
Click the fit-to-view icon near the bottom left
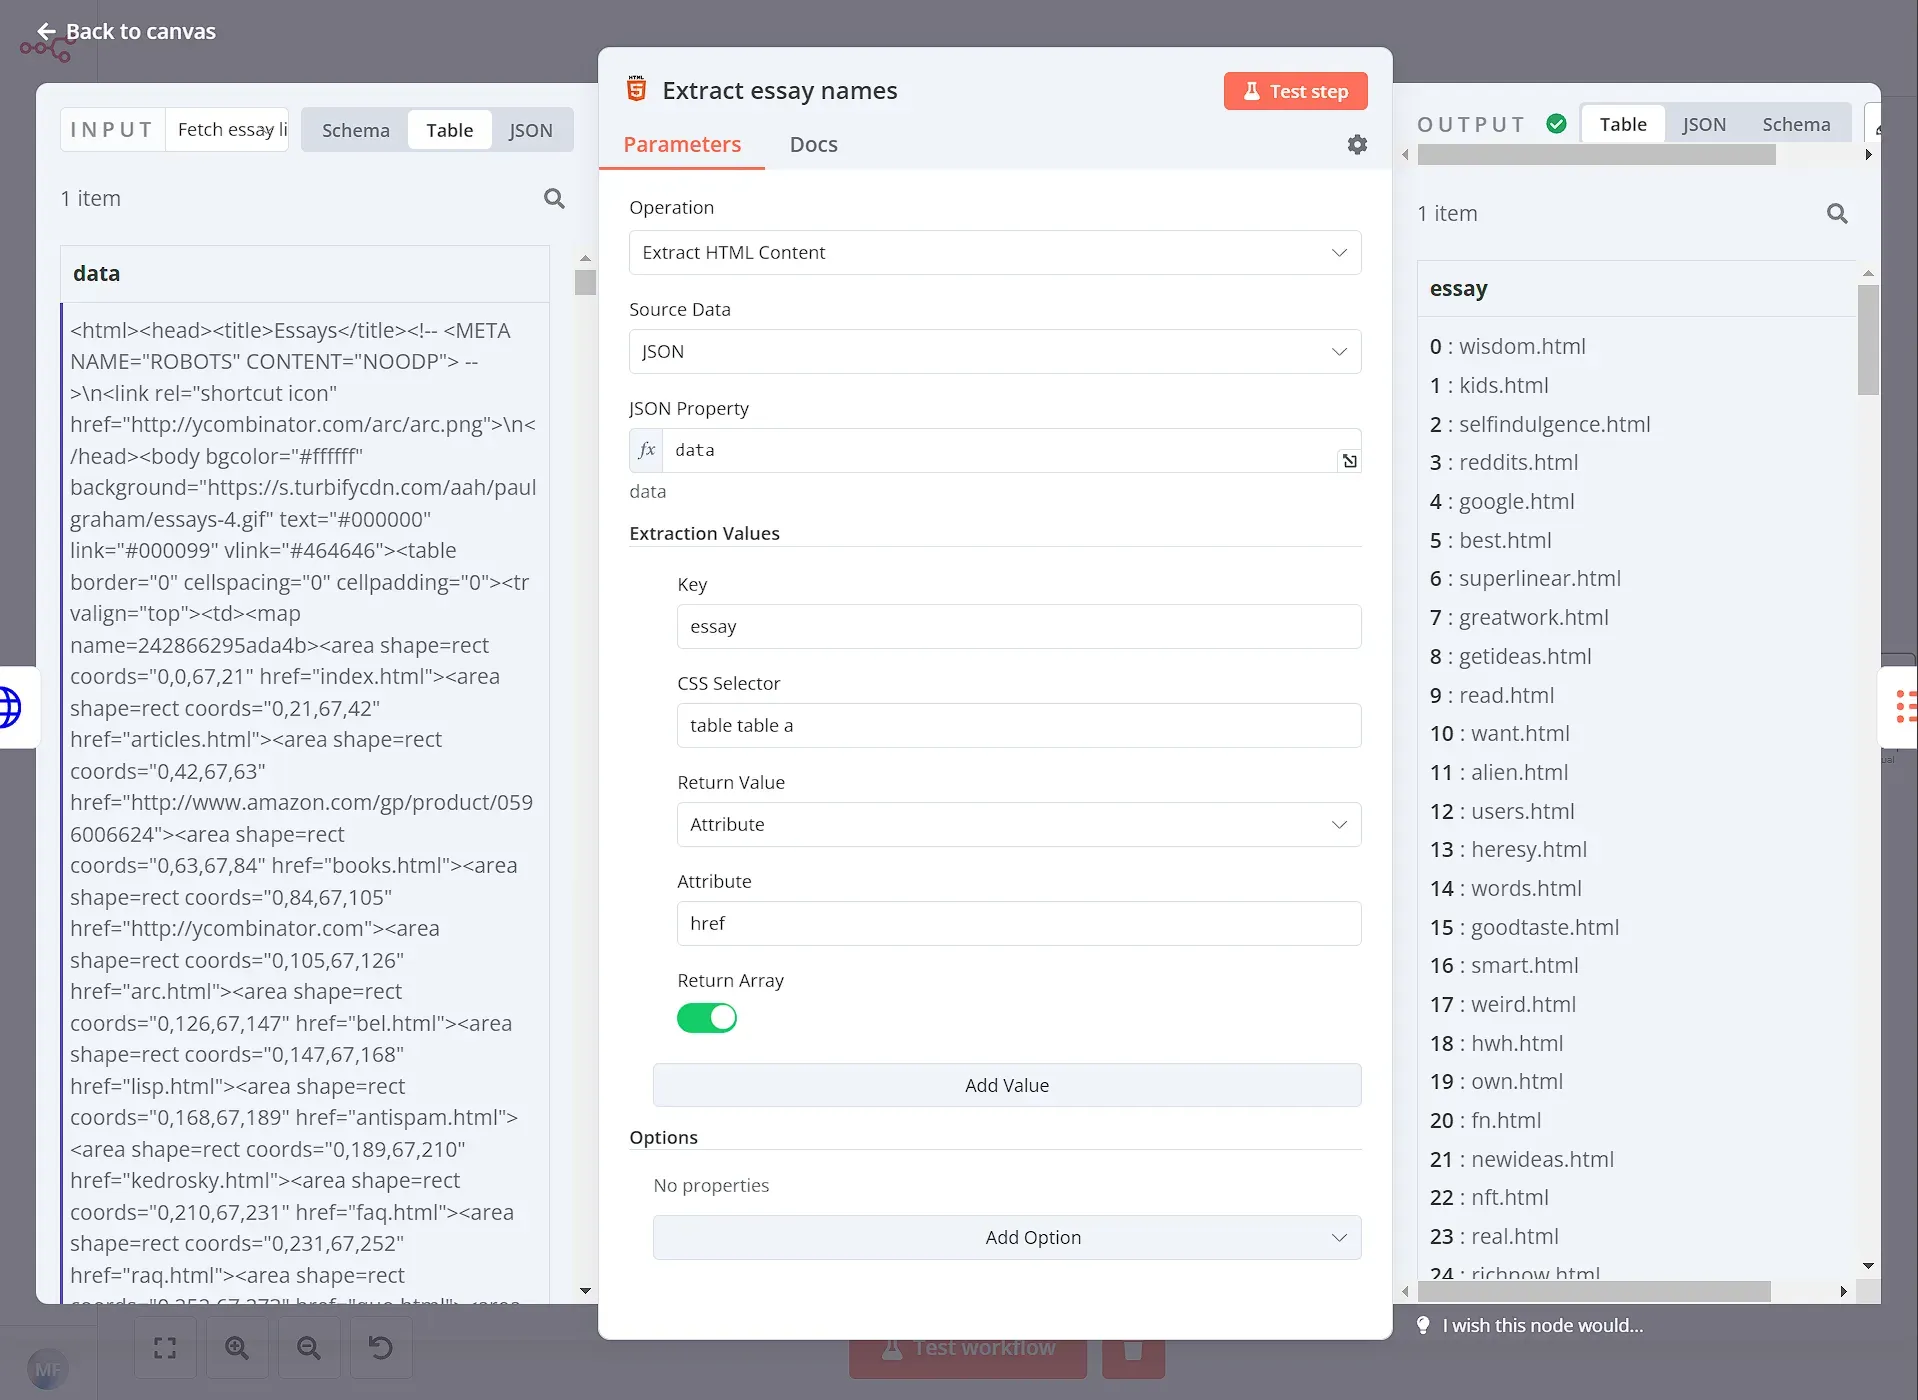coord(164,1347)
